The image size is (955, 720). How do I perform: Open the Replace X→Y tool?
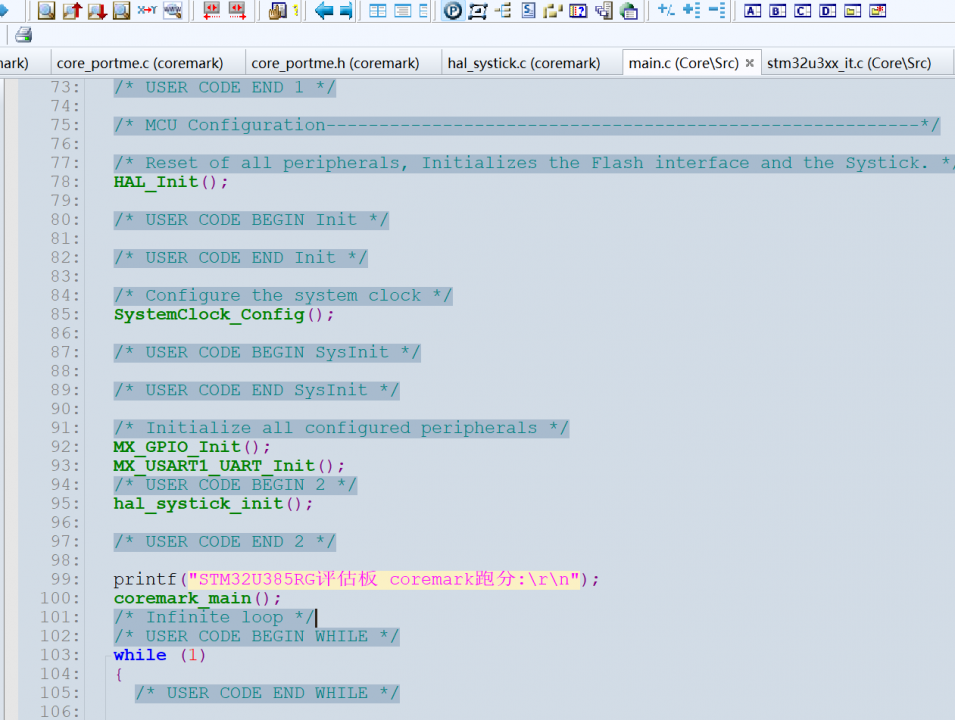tap(147, 10)
